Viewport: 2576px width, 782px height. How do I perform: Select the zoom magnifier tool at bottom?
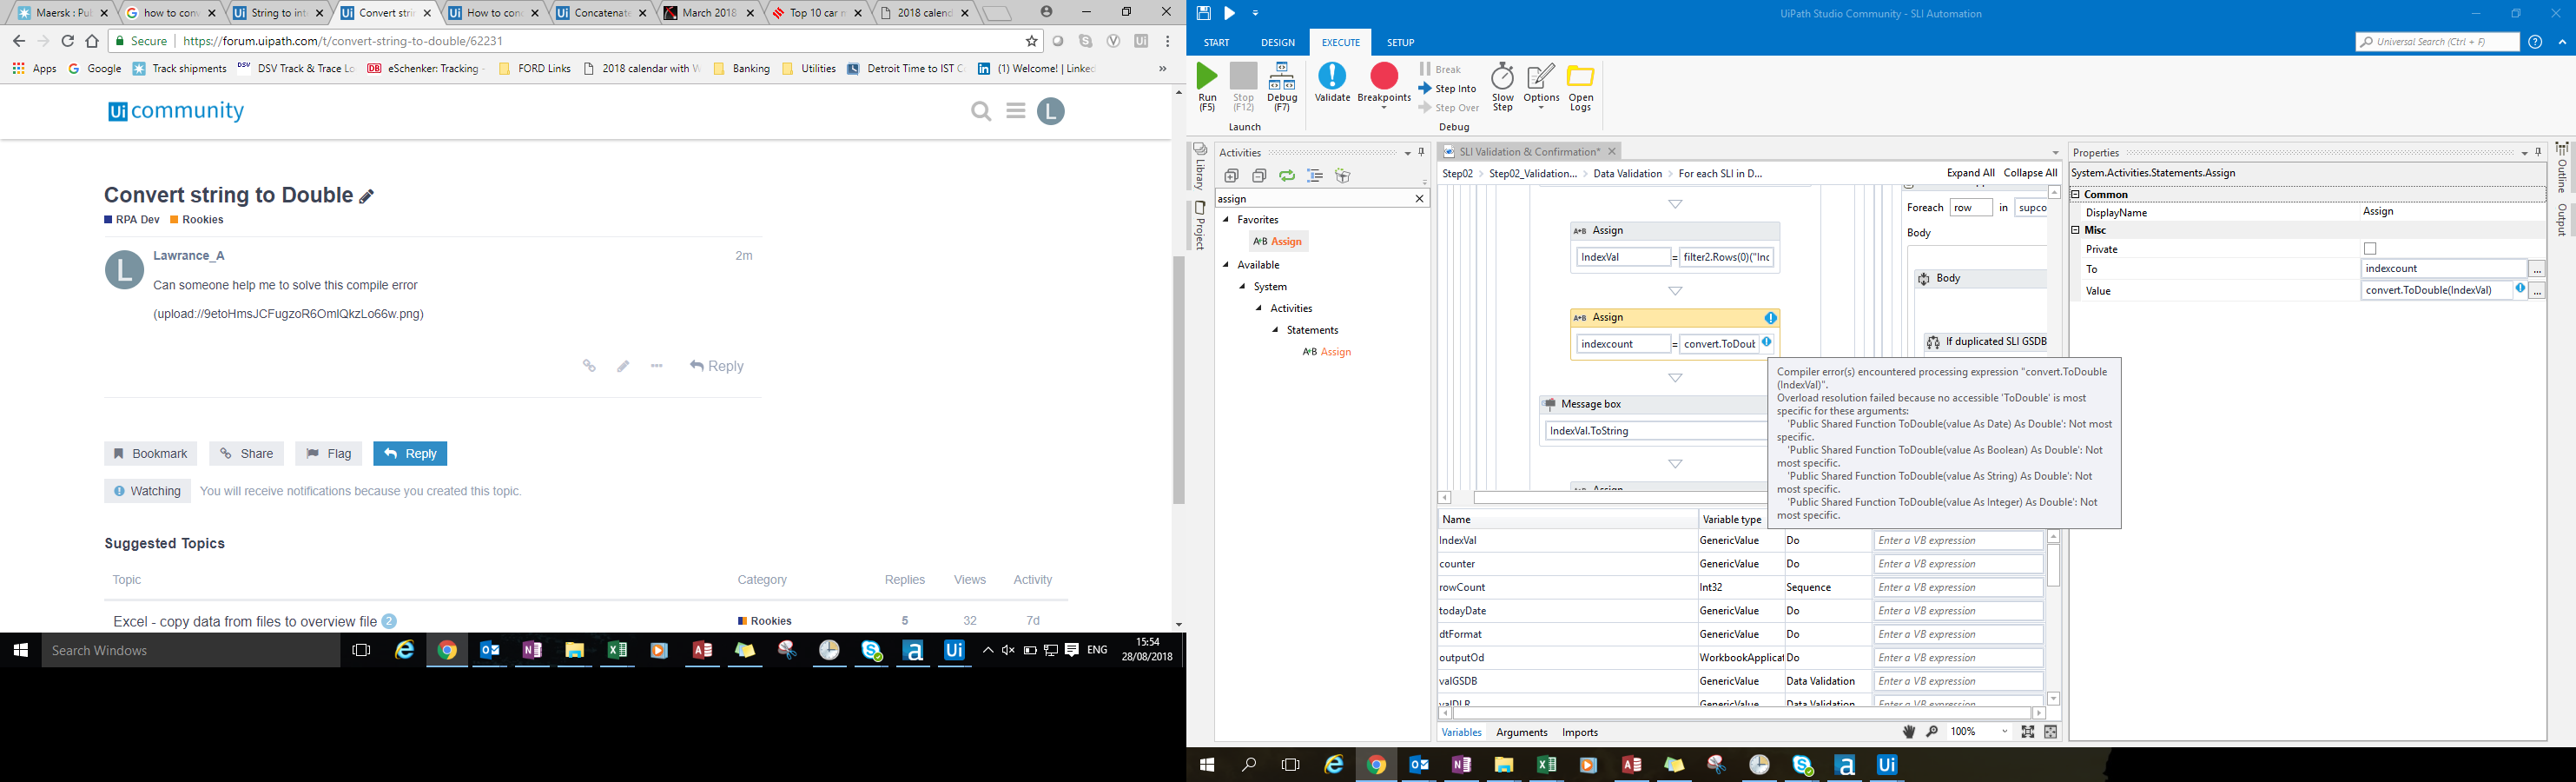point(1932,731)
